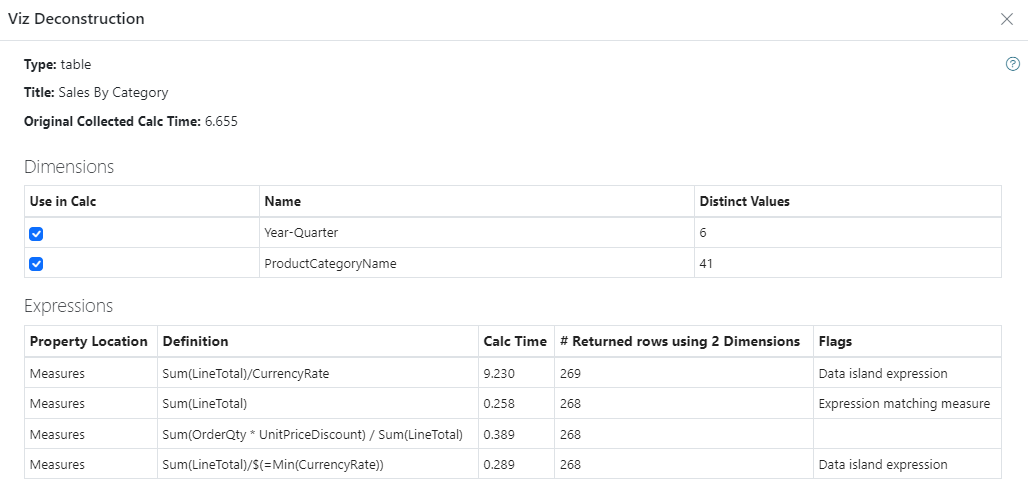This screenshot has height=497, width=1028.
Task: Uncheck the Year-Quarter dimension checkbox
Action: click(x=37, y=234)
